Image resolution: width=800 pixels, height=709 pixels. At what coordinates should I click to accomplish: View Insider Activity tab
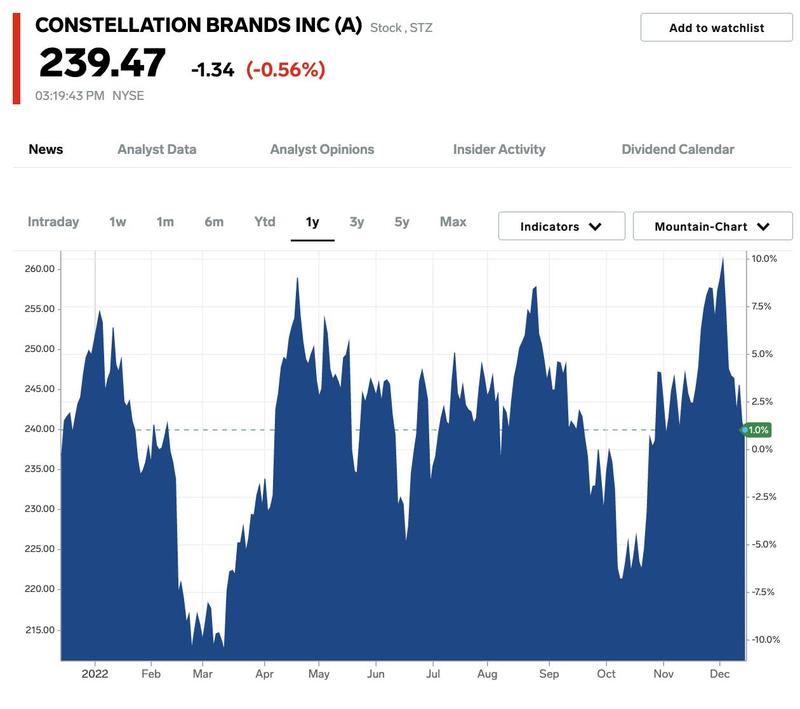pos(499,149)
